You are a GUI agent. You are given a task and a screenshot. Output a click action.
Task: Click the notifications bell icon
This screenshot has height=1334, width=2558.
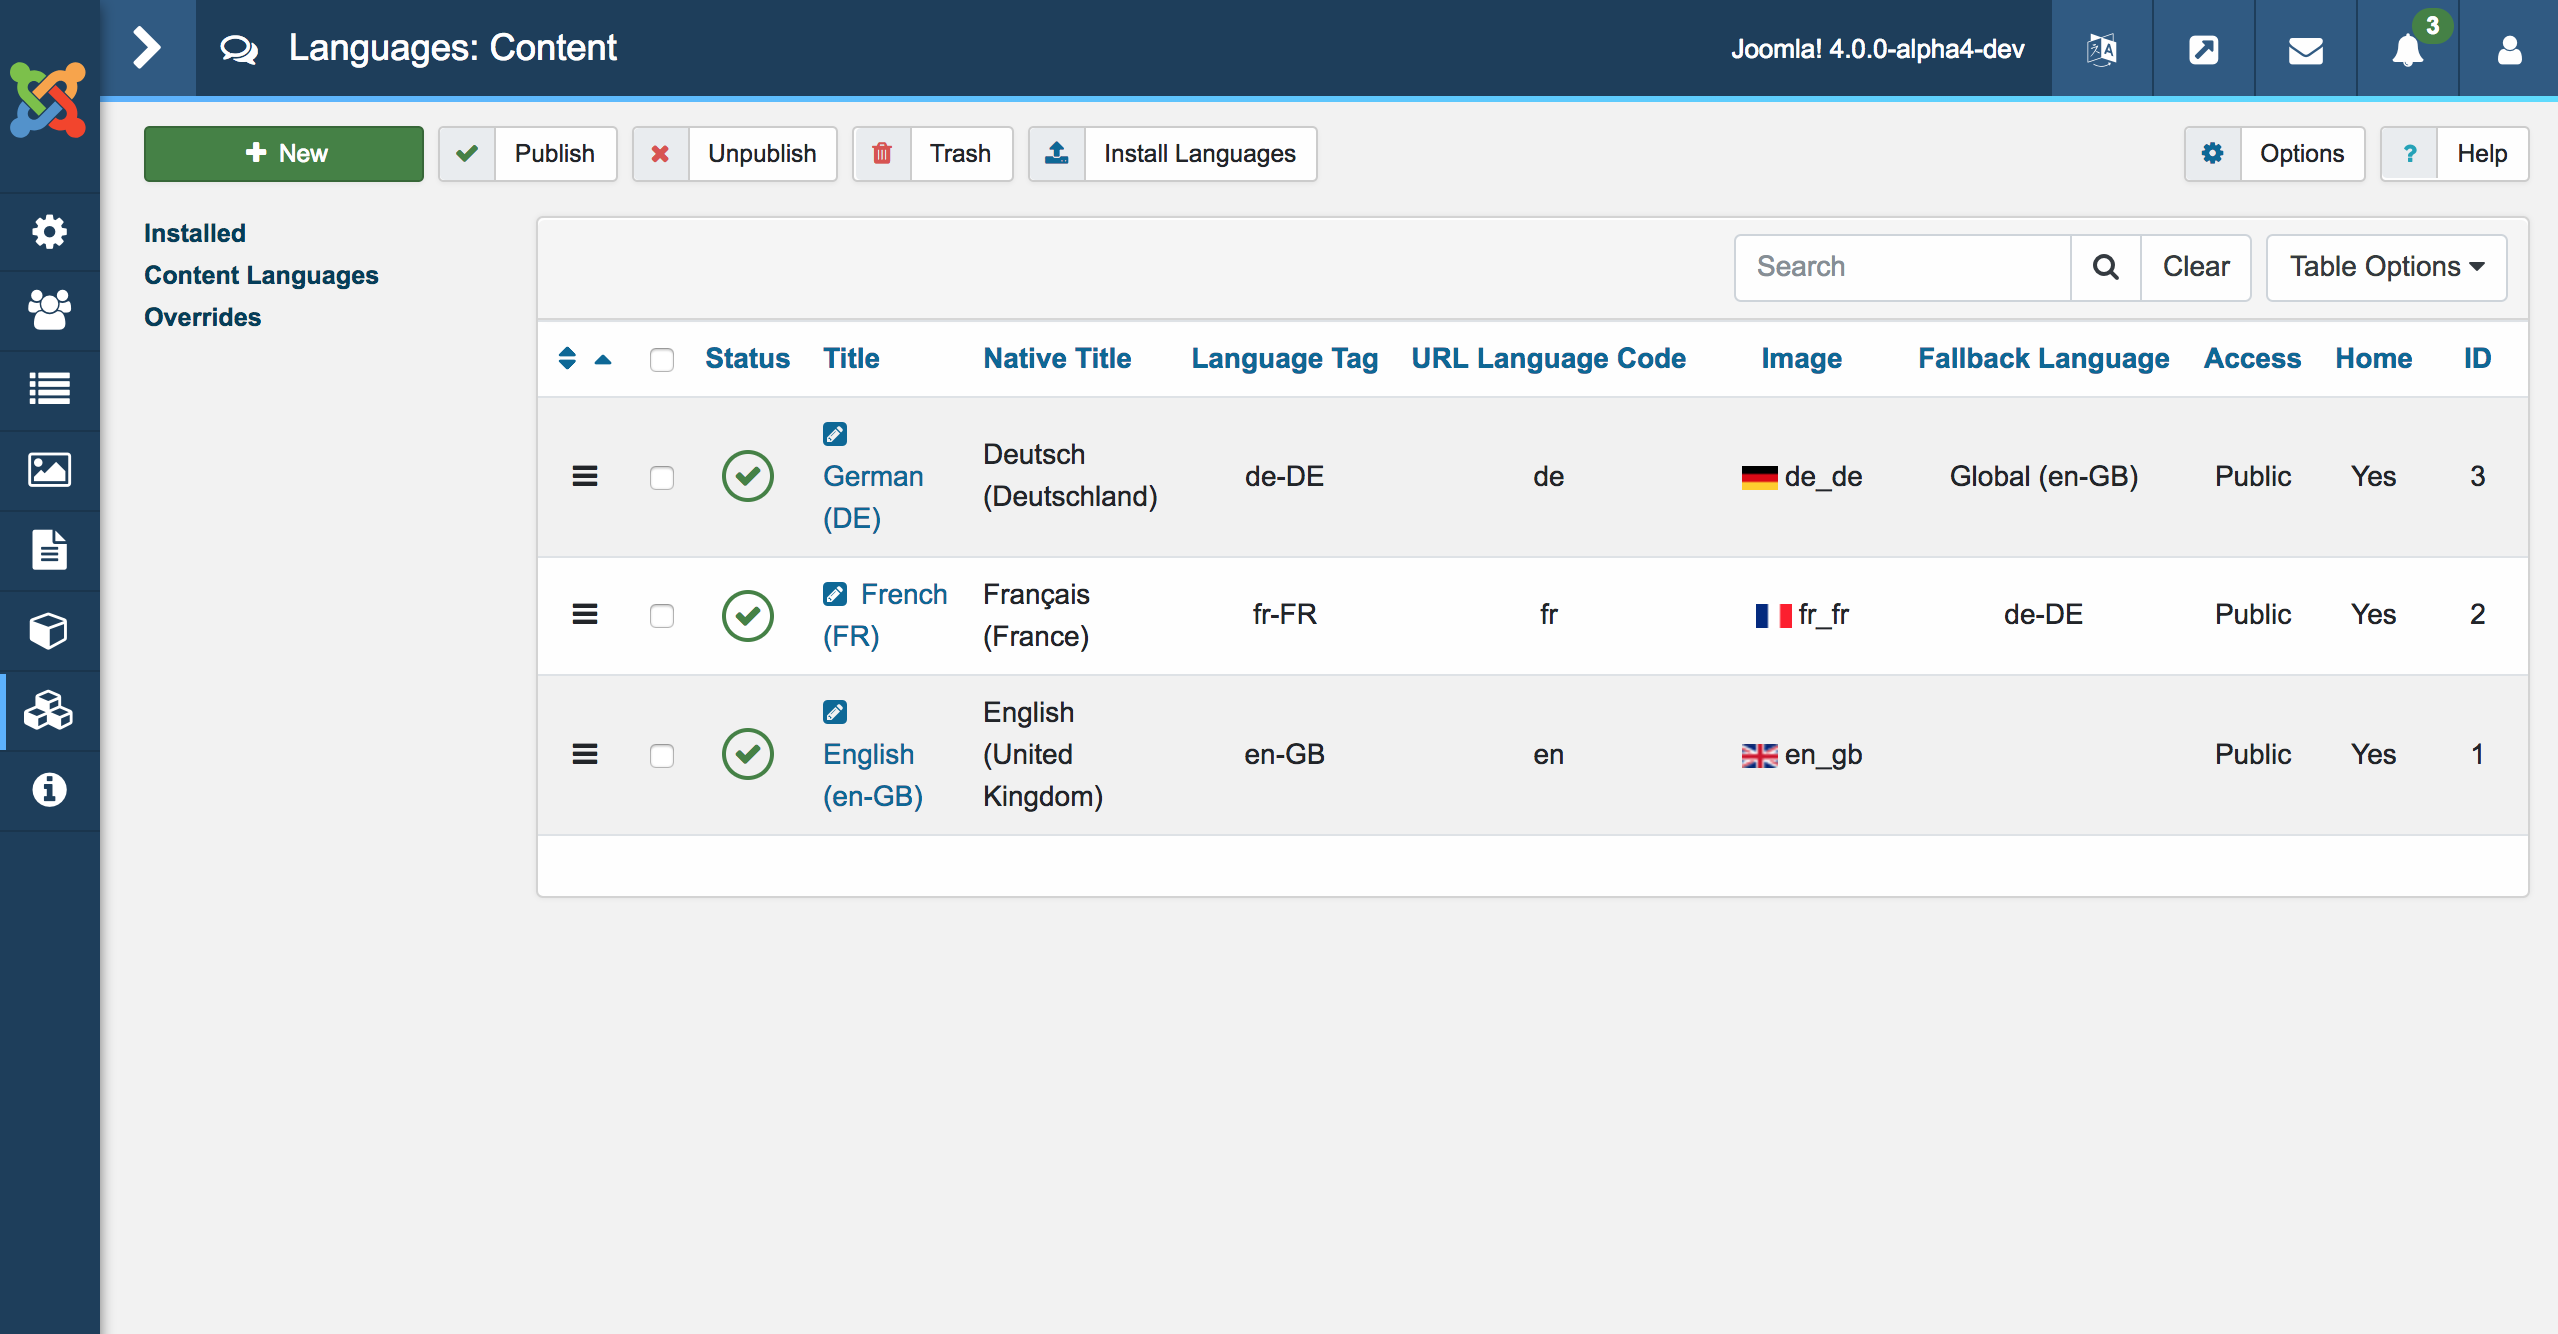click(2407, 49)
